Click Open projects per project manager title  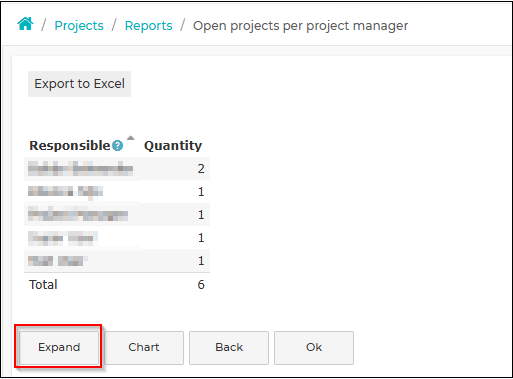pos(301,26)
